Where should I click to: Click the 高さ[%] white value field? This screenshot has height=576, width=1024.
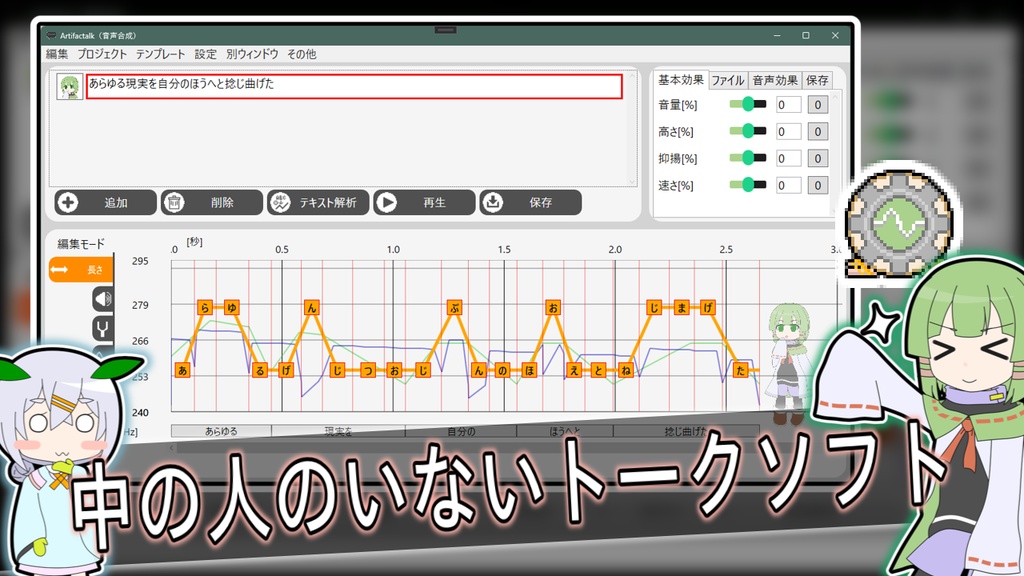click(788, 131)
